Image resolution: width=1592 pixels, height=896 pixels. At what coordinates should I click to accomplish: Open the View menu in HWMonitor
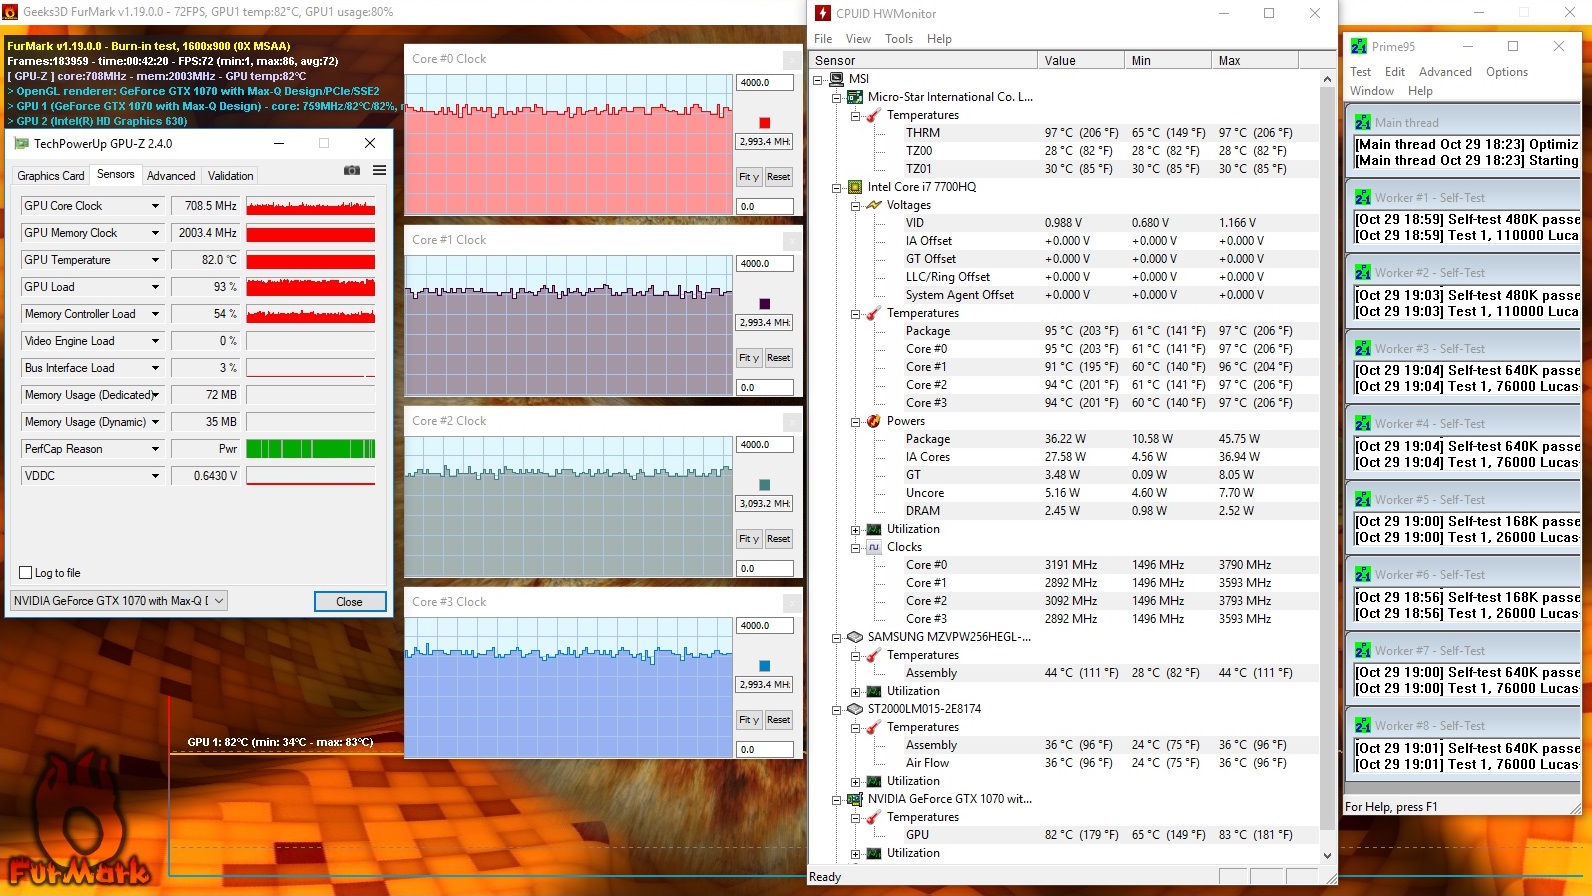pos(858,39)
